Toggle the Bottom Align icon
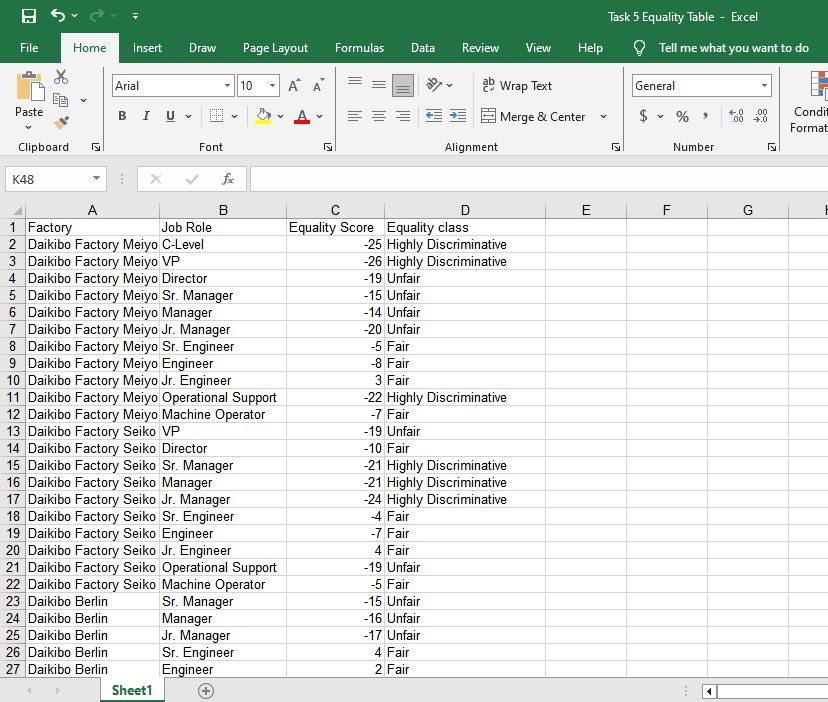 coord(403,85)
